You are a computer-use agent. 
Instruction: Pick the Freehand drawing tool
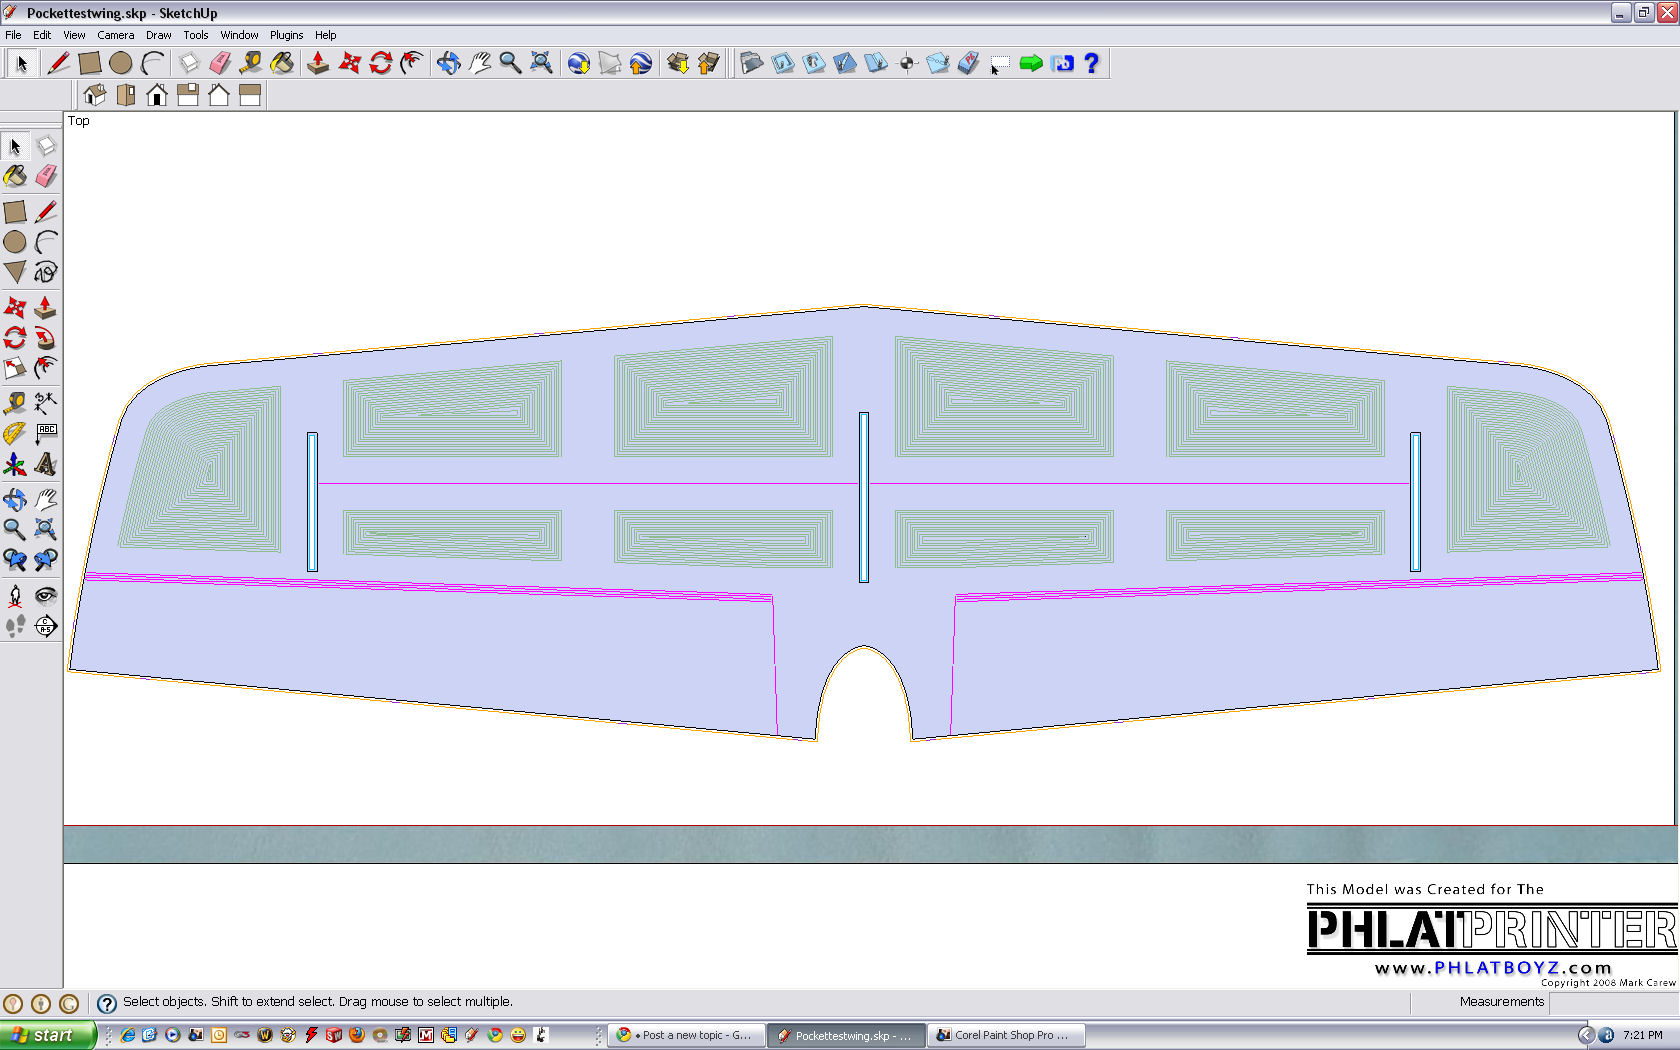pos(46,272)
